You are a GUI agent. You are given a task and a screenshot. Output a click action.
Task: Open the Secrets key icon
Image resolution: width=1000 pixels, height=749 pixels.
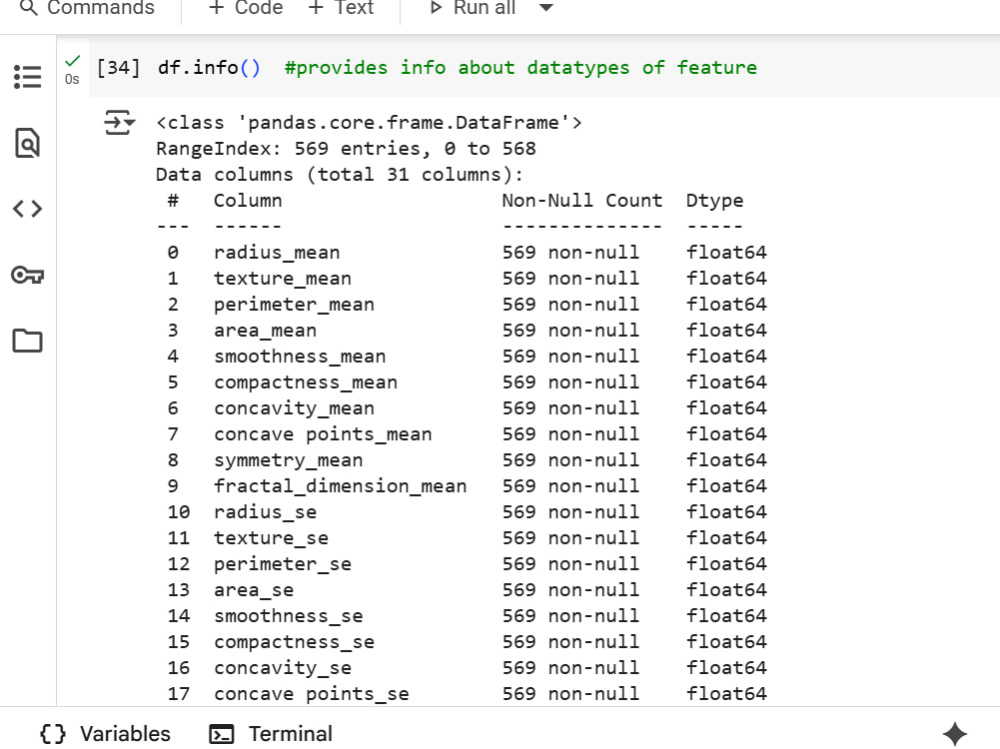click(27, 275)
